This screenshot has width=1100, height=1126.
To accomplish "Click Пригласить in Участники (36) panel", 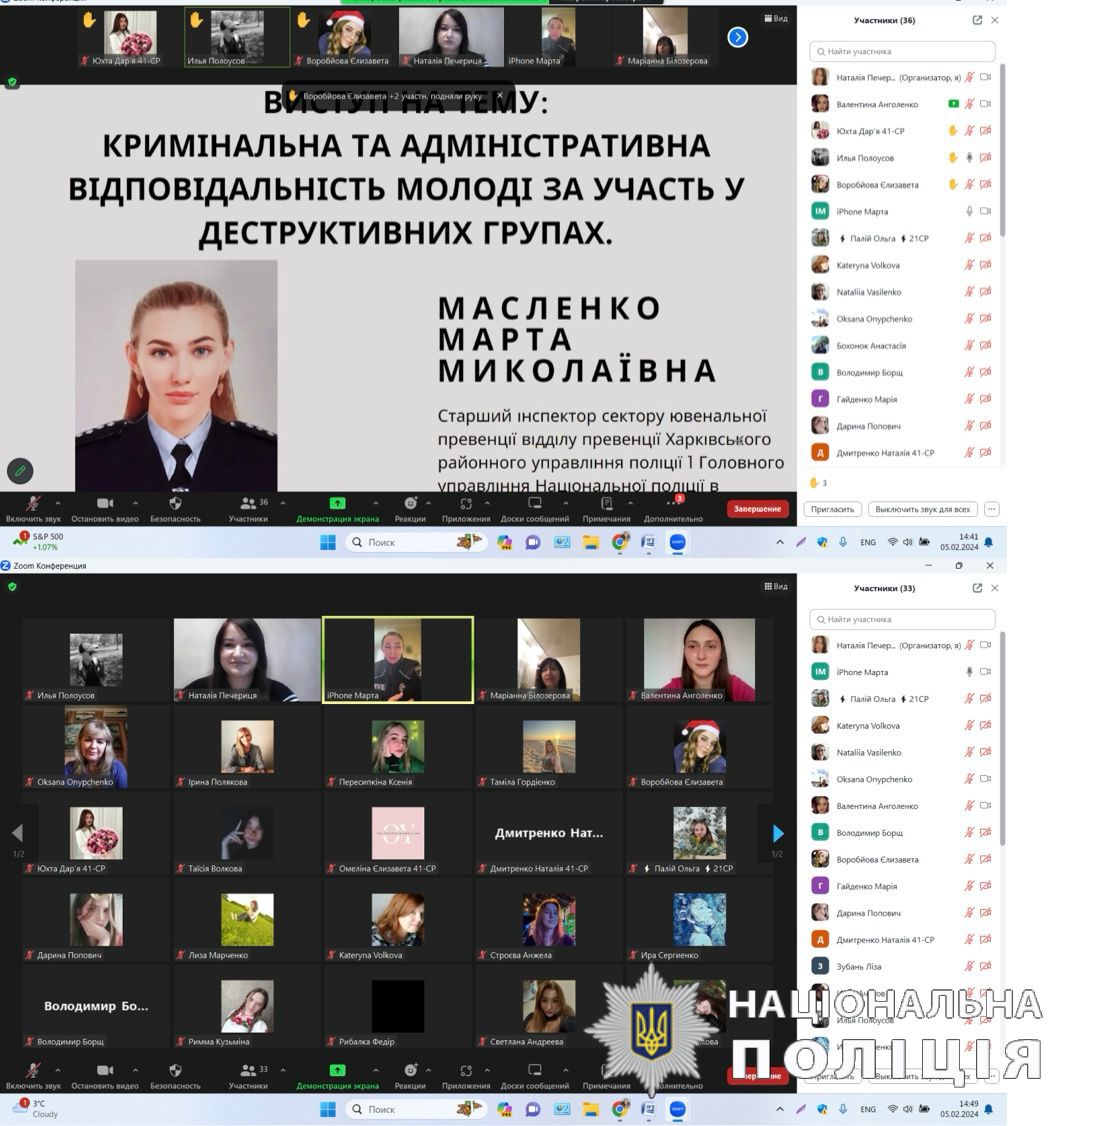I will point(832,509).
